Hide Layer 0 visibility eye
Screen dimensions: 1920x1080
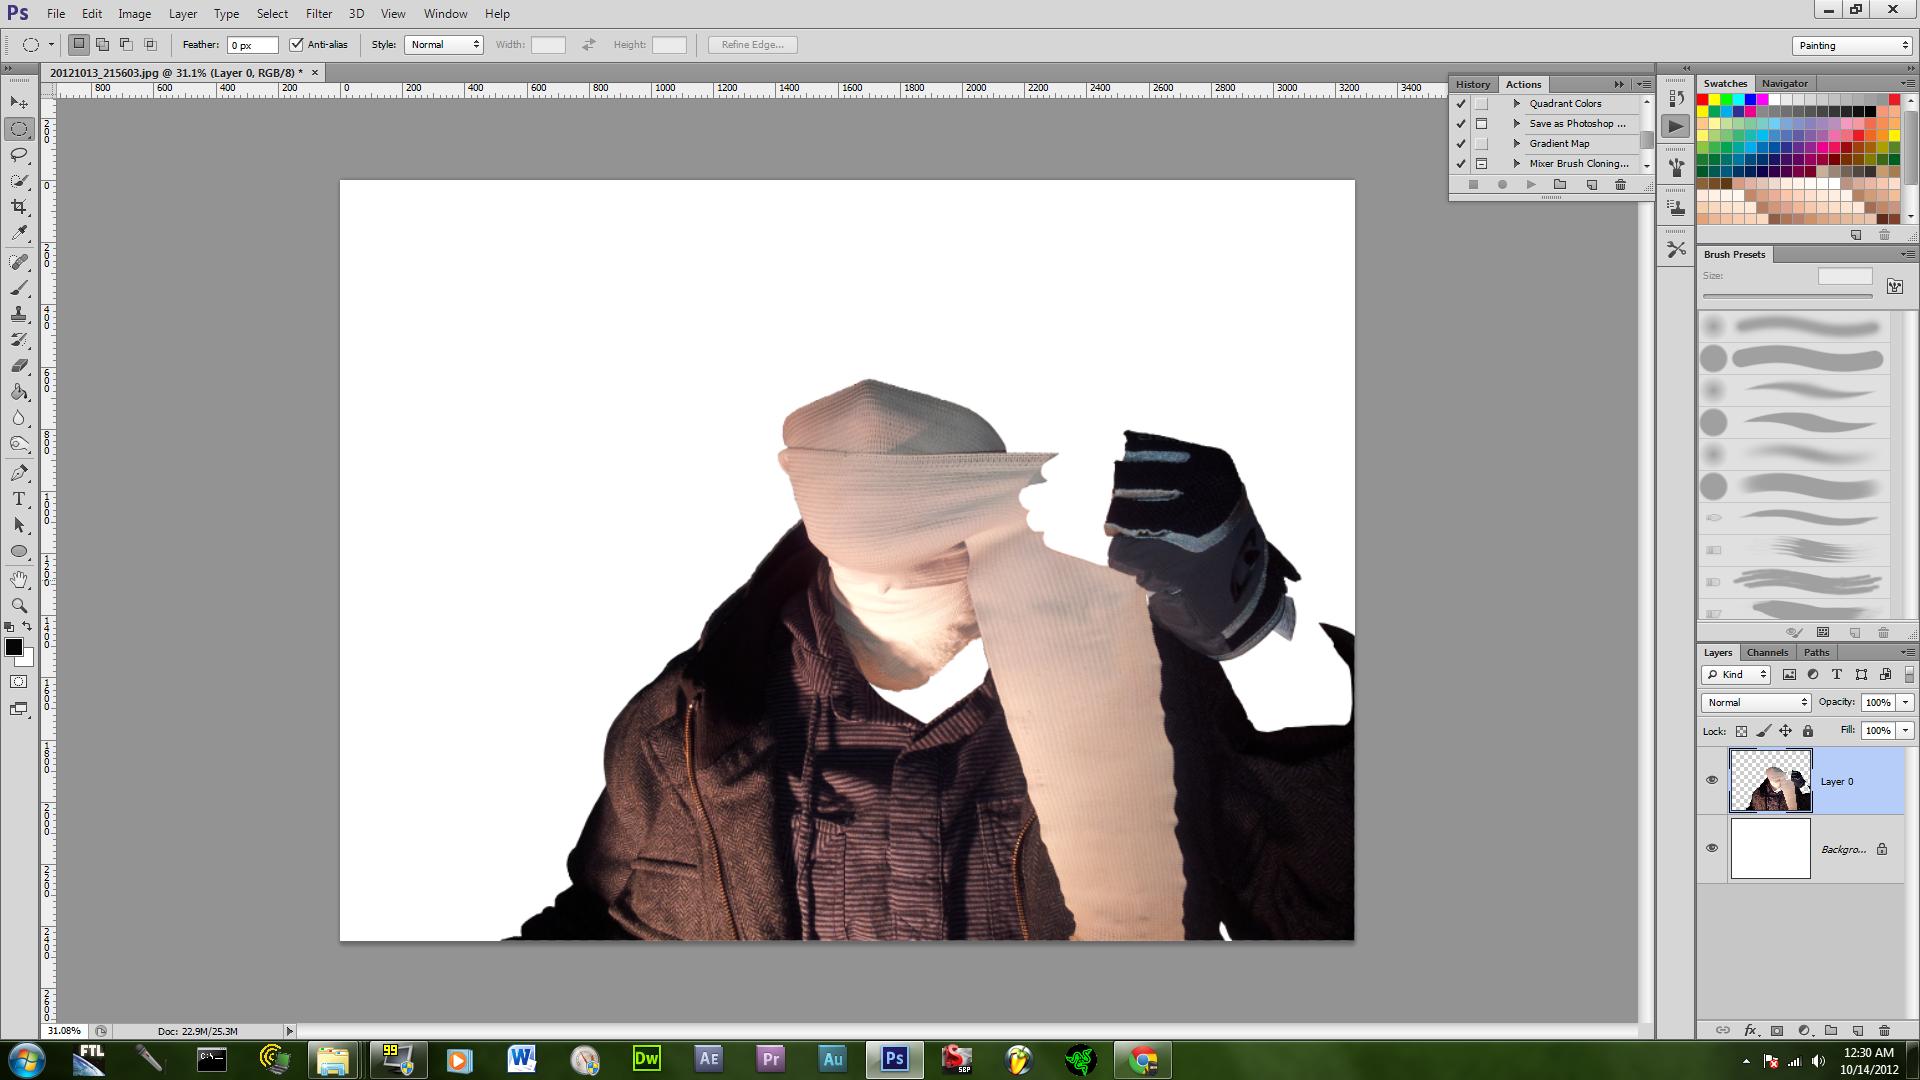tap(1712, 780)
